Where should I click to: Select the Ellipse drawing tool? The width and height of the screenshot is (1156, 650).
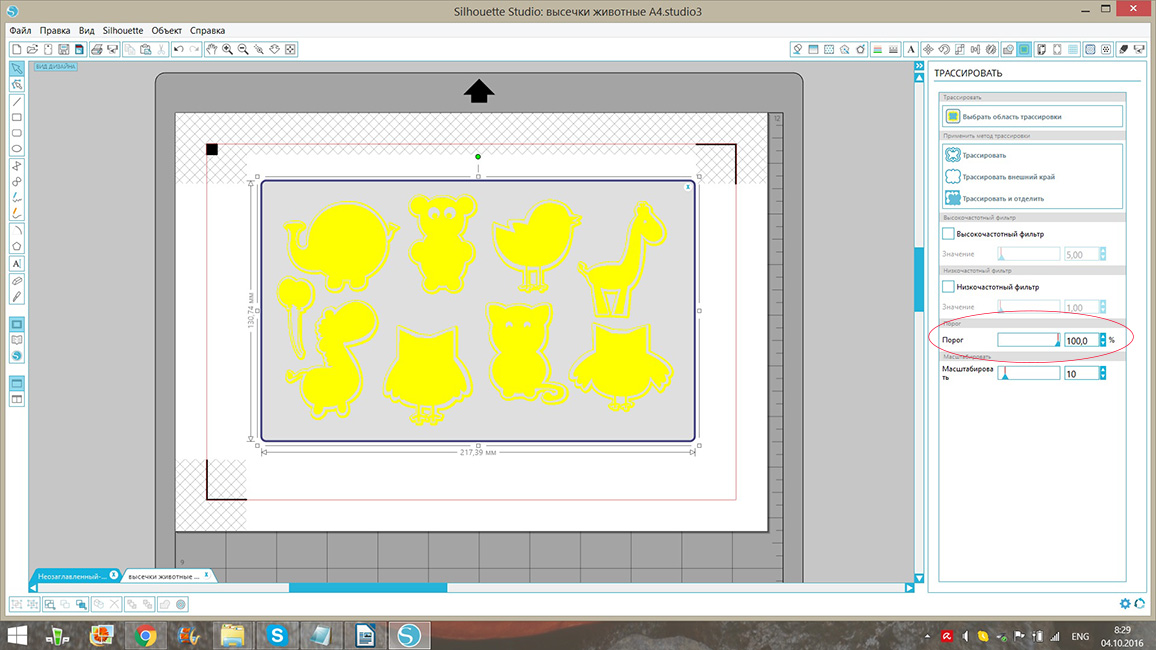[x=17, y=149]
